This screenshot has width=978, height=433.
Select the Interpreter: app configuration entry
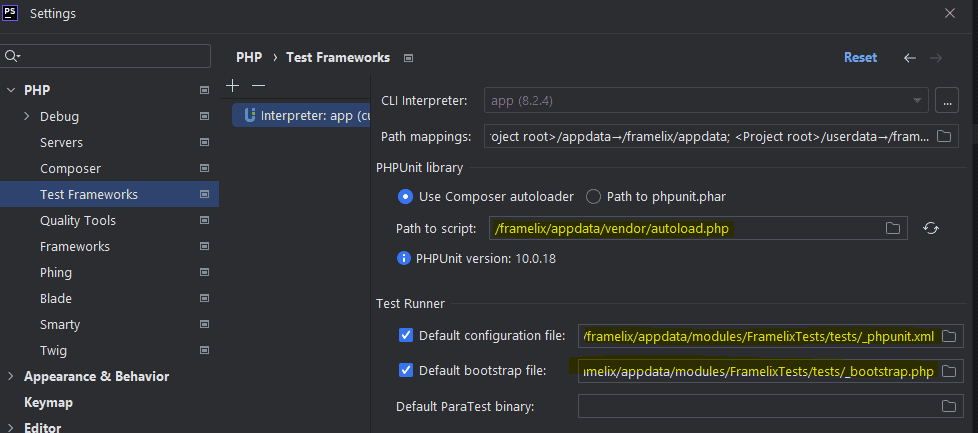[301, 115]
